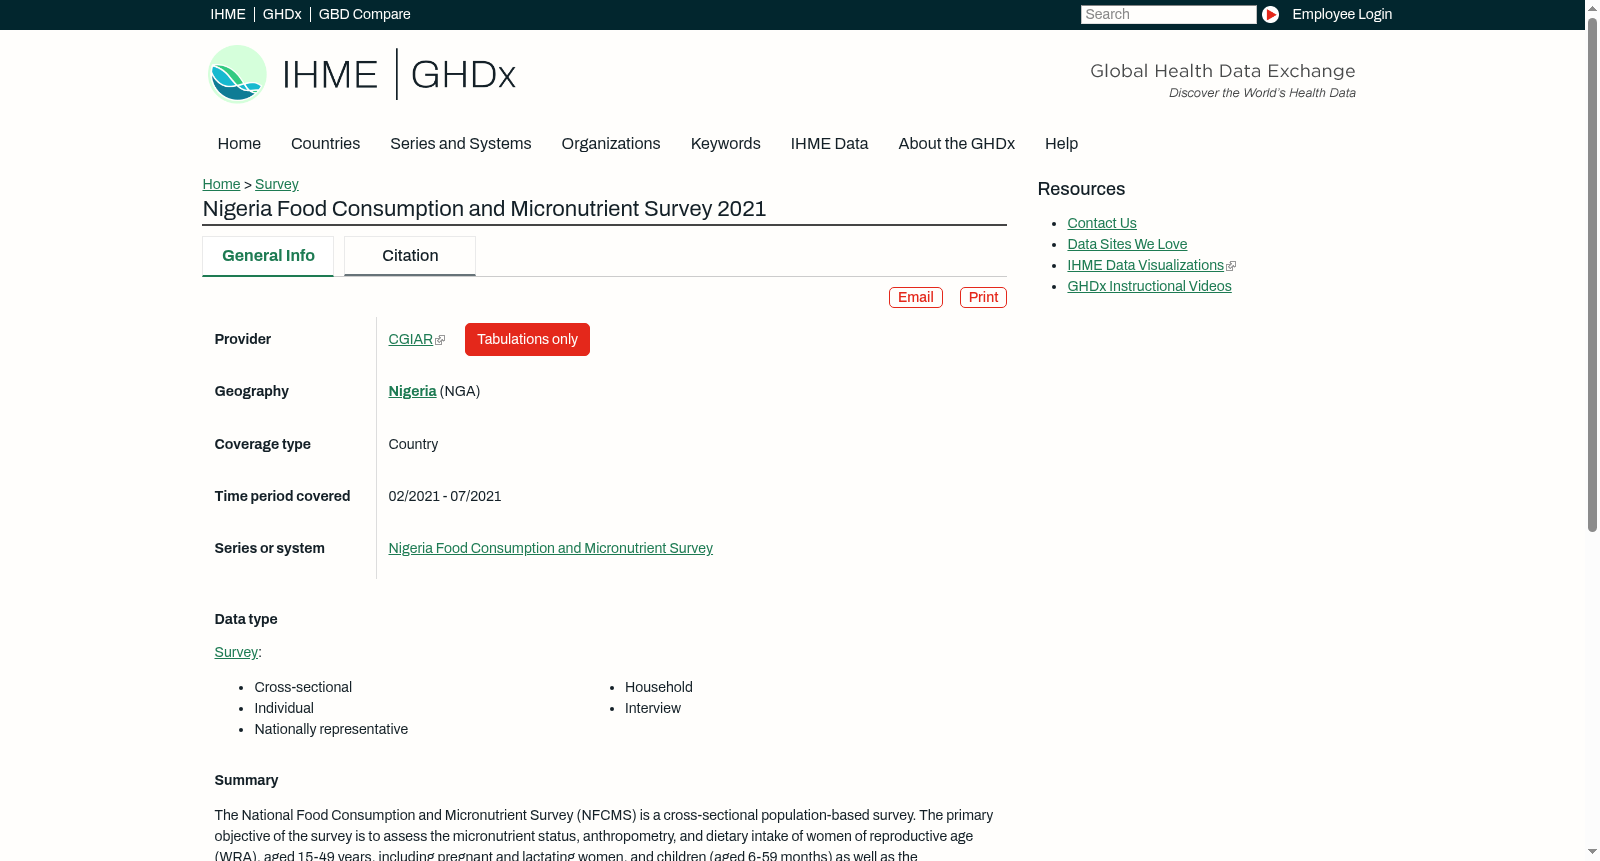Open the Countries menu item

click(x=325, y=144)
